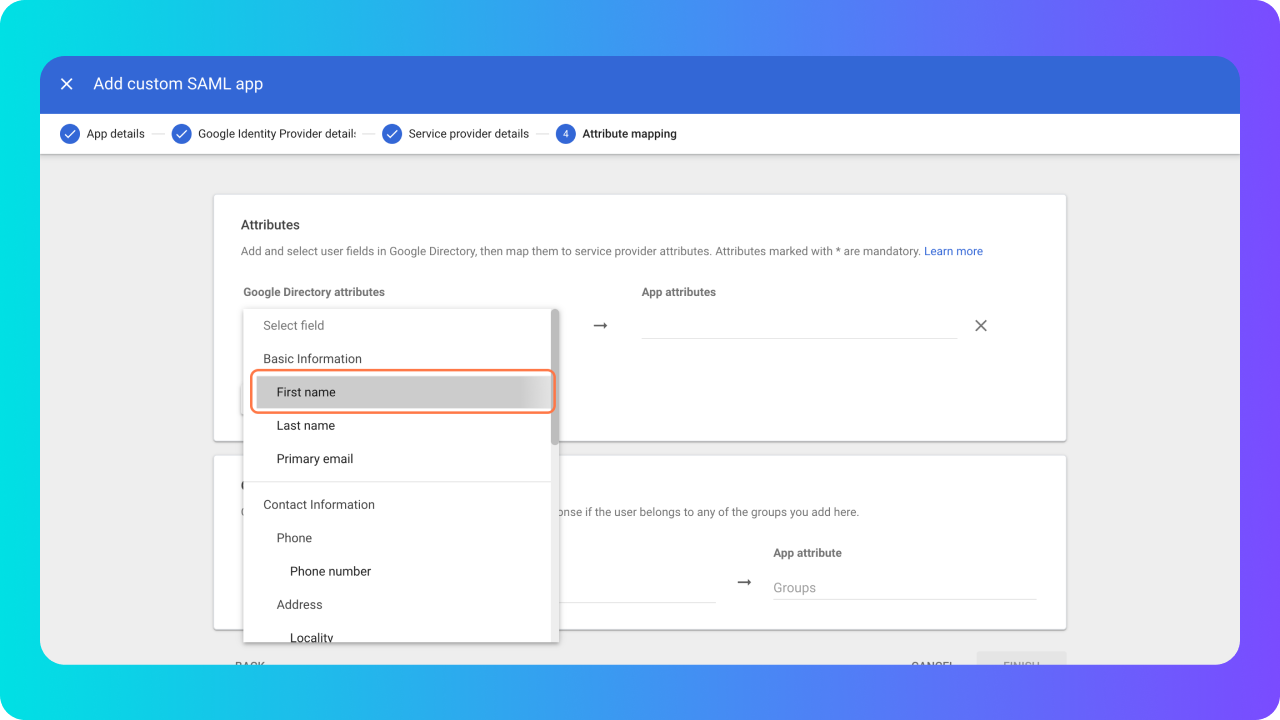Viewport: 1280px width, 720px height.
Task: Open the Learn more link
Action: click(x=953, y=252)
